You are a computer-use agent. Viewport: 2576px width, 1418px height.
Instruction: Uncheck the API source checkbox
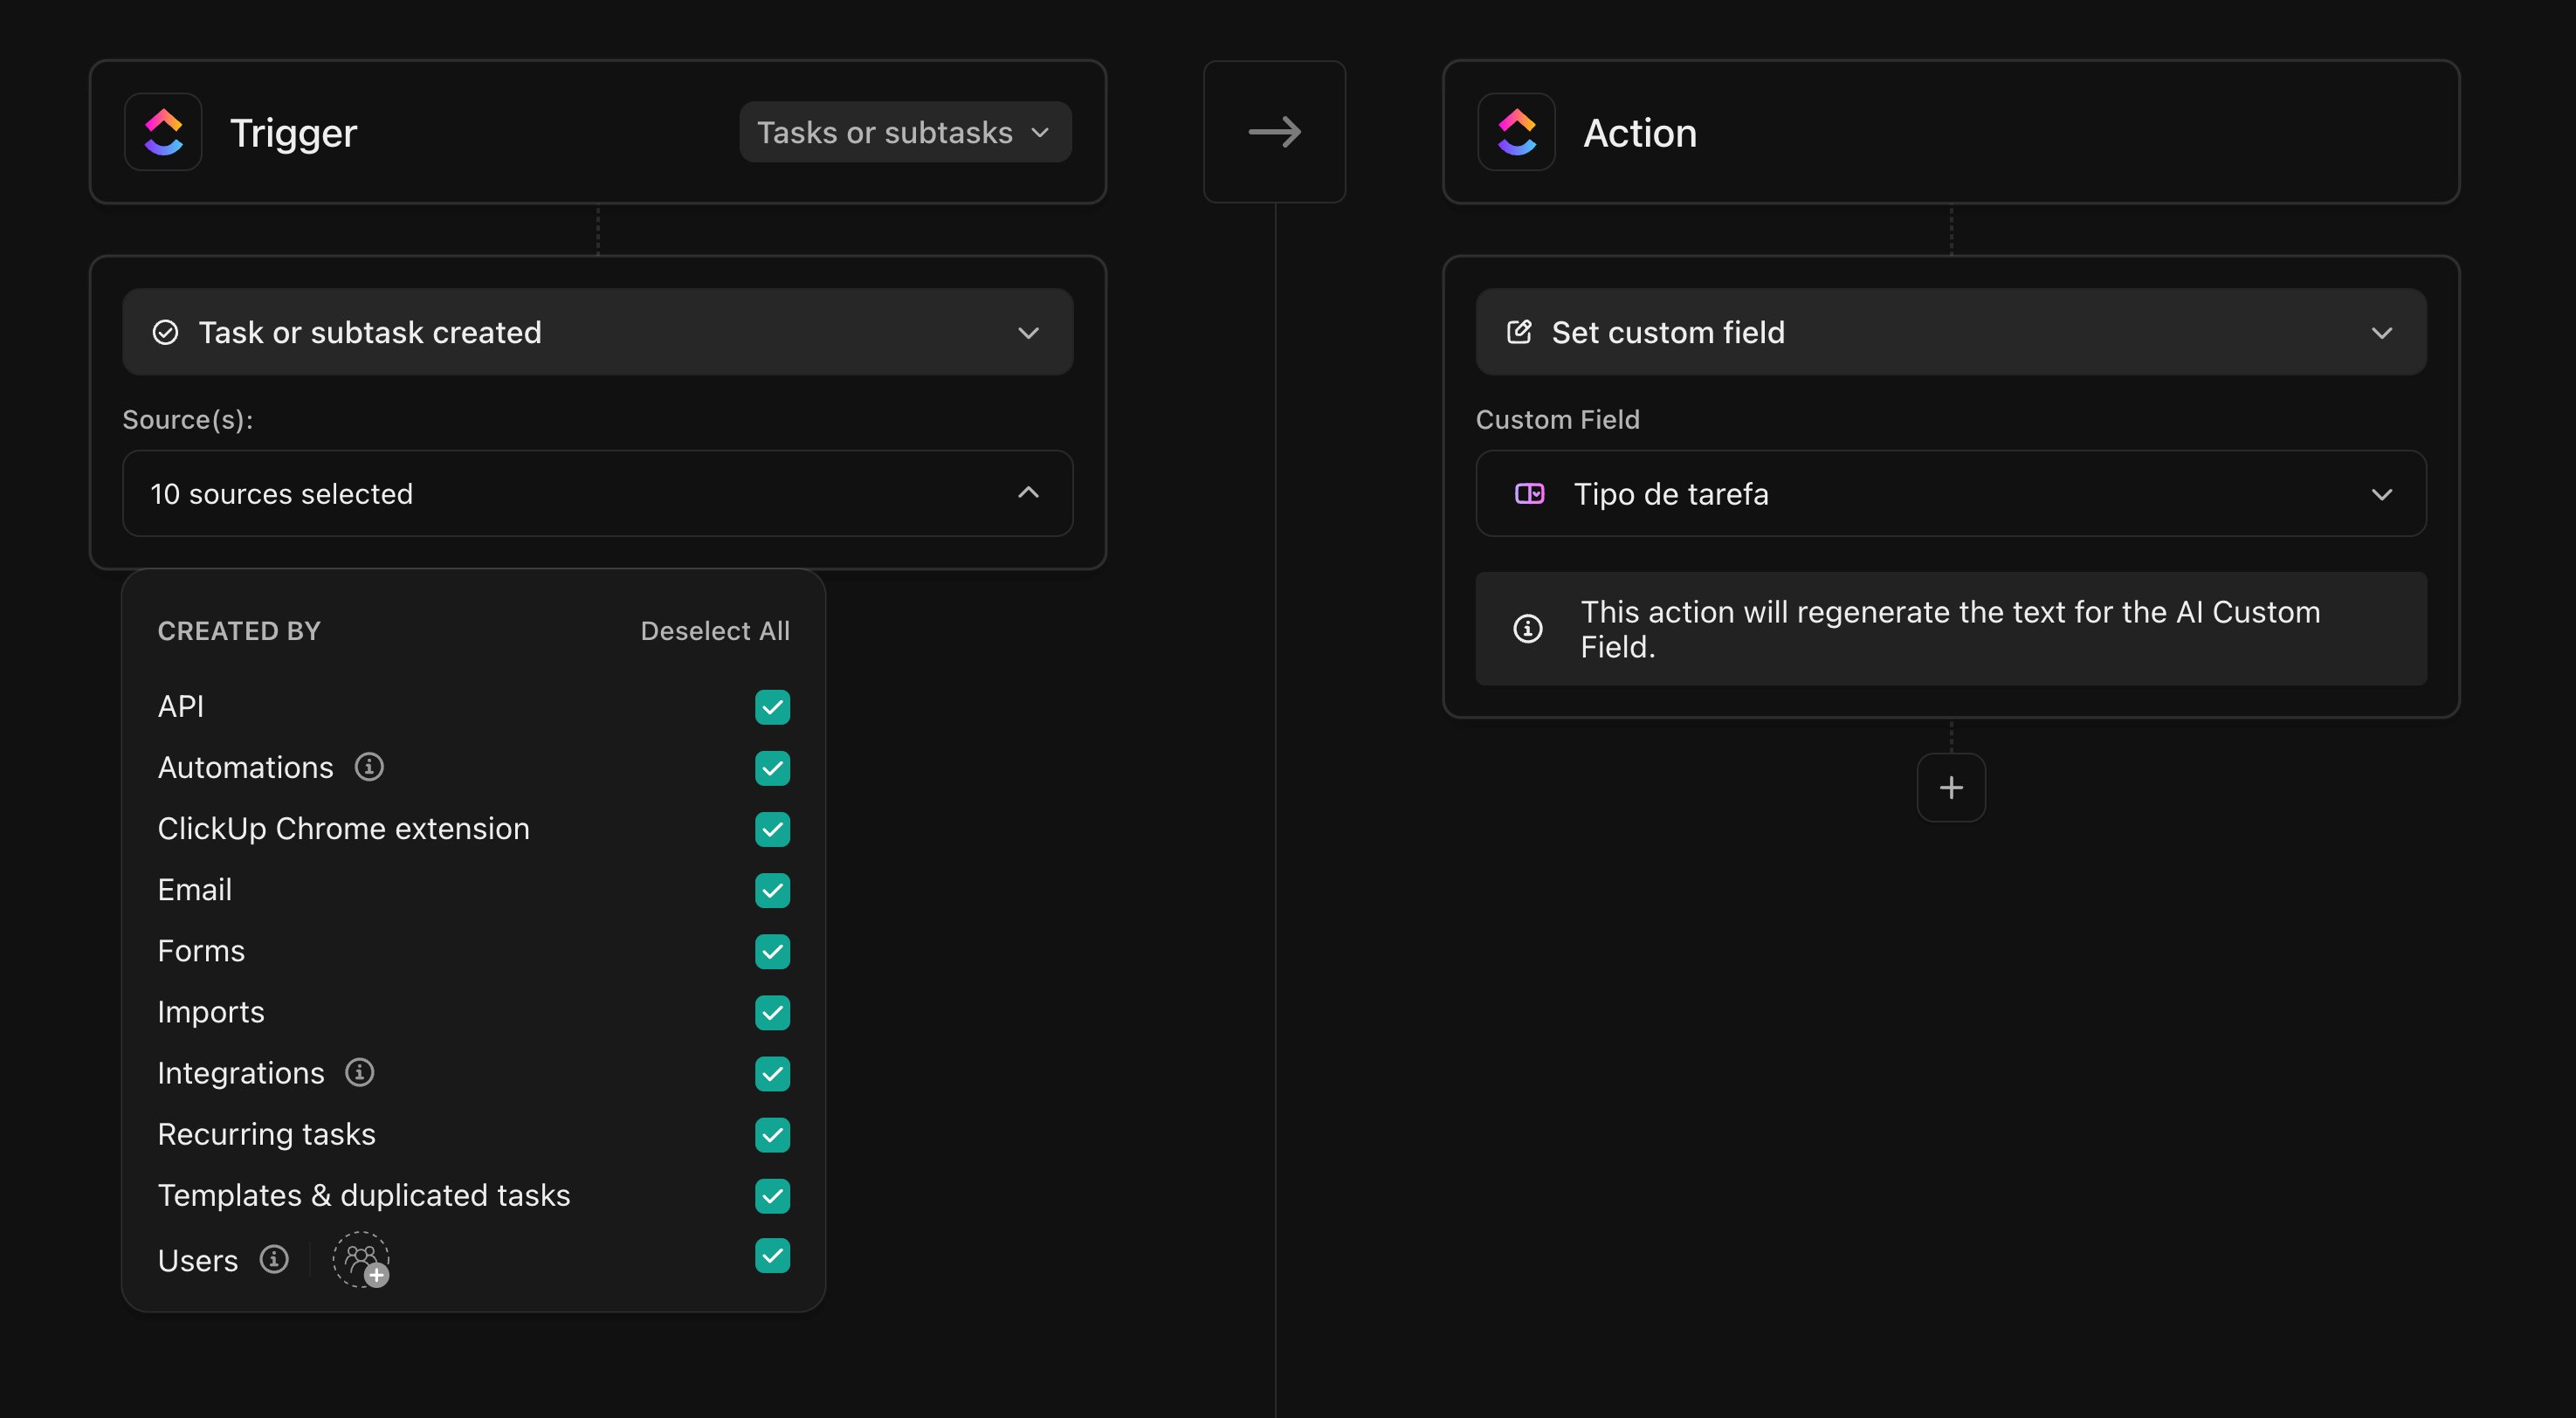[772, 707]
